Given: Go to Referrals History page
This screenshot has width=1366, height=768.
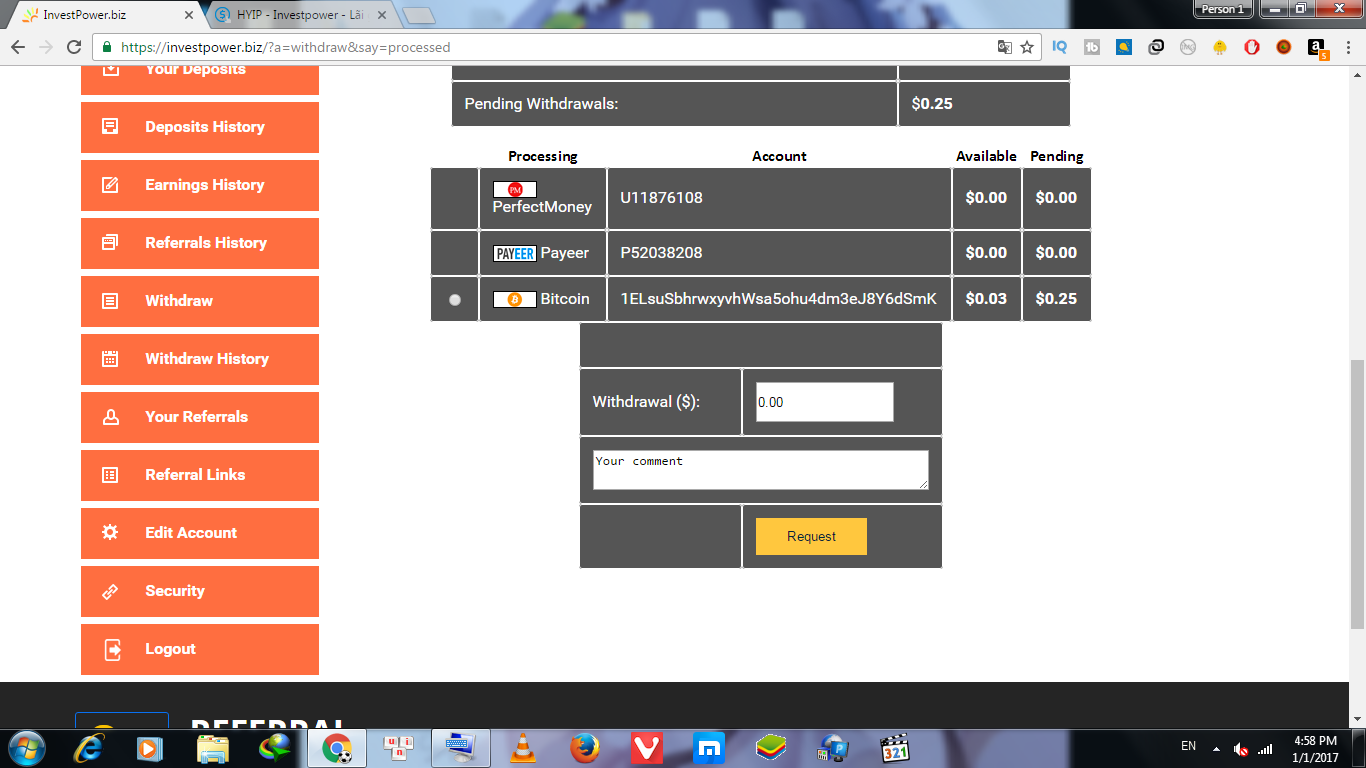Looking at the screenshot, I should (200, 243).
